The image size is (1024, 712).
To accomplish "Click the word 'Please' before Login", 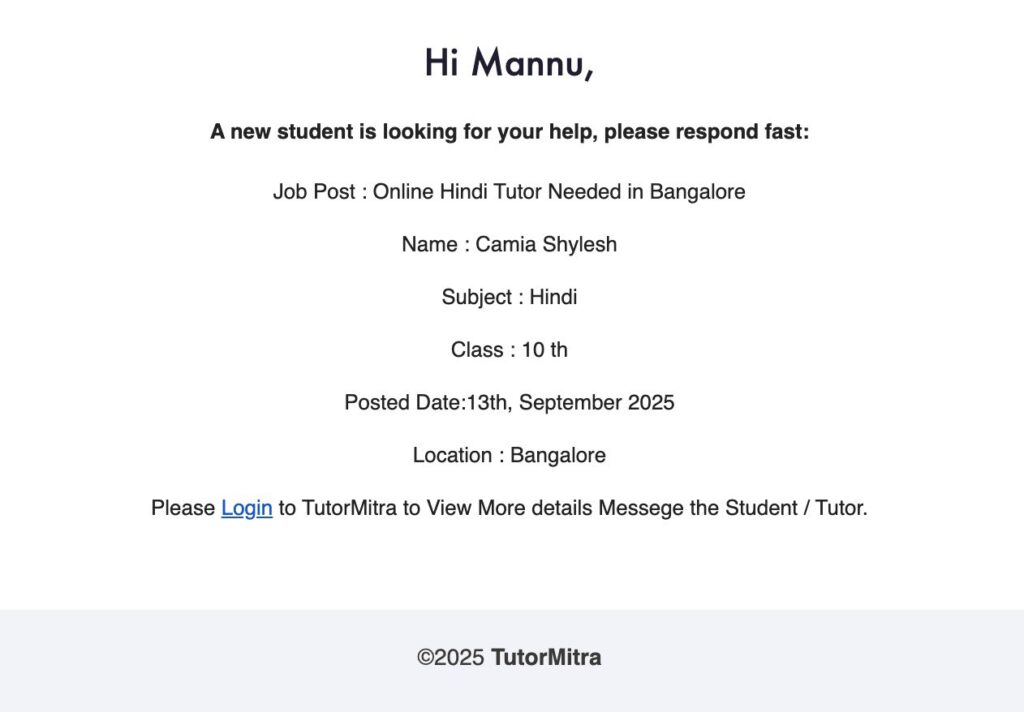I will [183, 508].
